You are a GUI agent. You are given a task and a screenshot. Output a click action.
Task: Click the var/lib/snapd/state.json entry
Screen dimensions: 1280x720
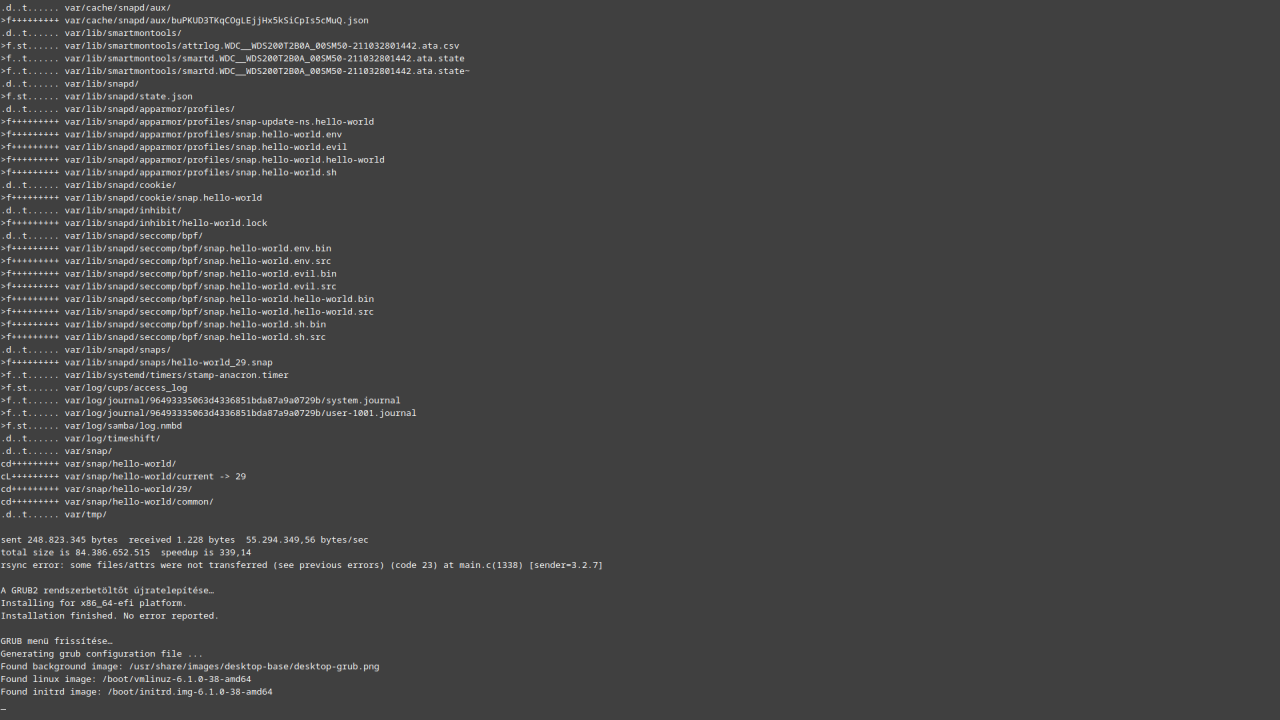coord(128,97)
